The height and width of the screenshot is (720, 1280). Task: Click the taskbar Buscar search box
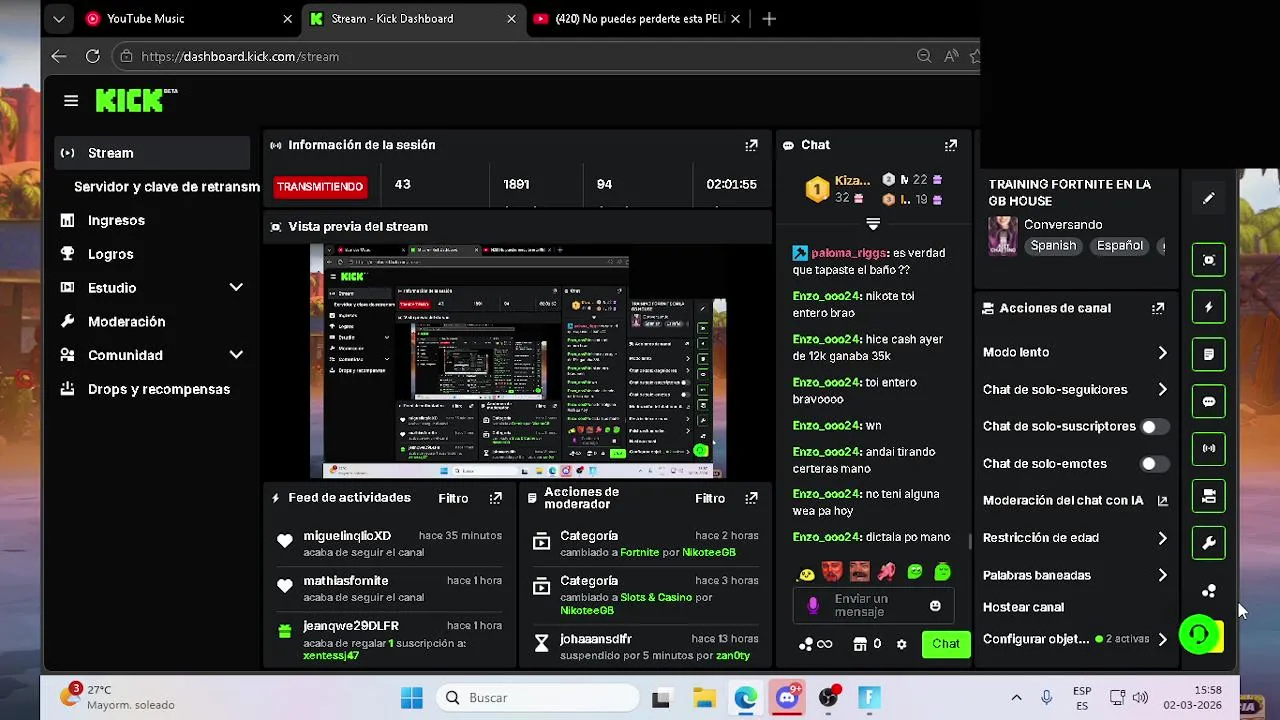point(538,698)
